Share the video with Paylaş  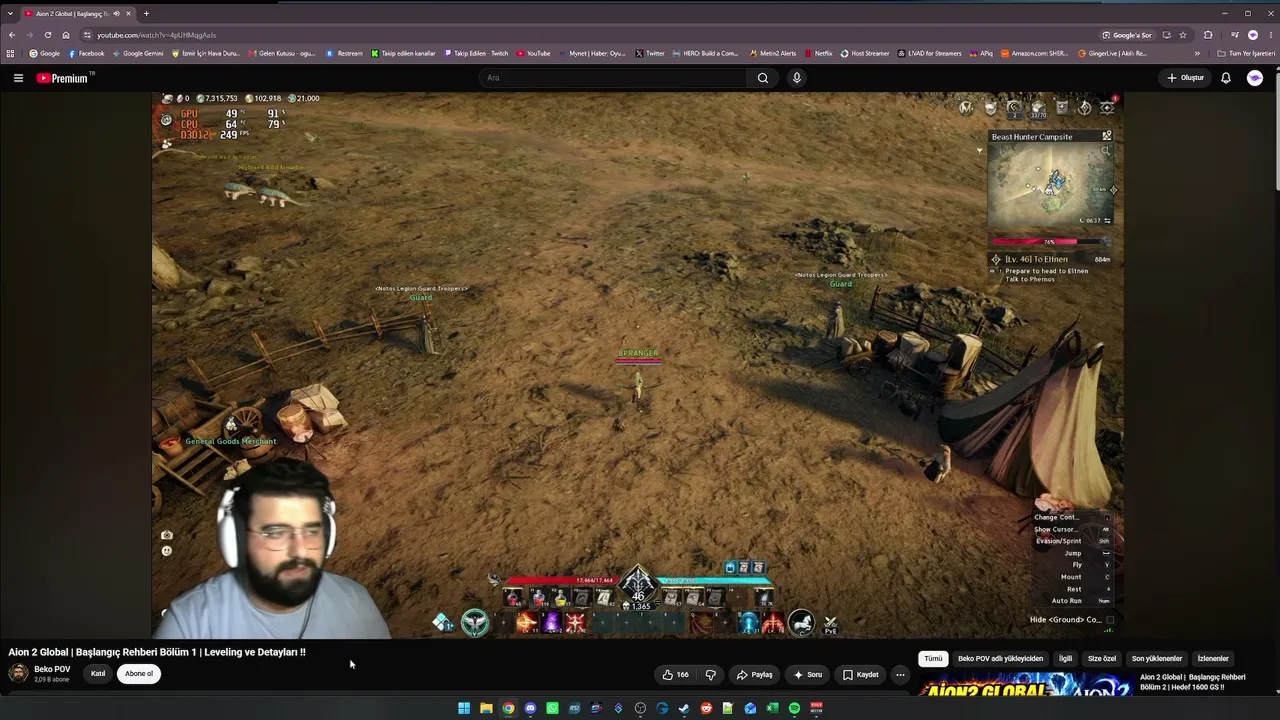[755, 674]
